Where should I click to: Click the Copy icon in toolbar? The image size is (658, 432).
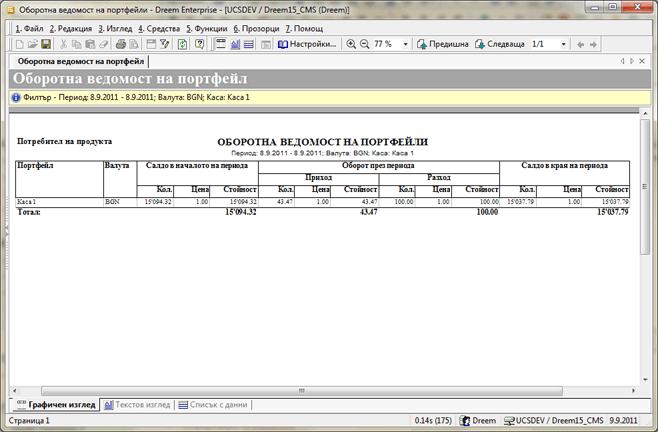76,44
